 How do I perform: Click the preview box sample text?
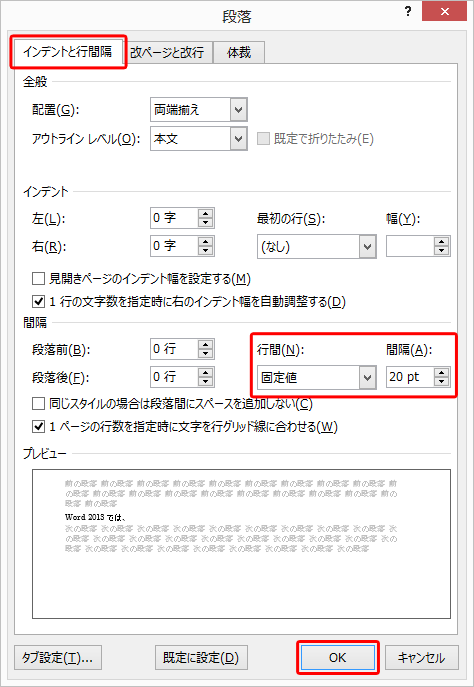point(96,517)
